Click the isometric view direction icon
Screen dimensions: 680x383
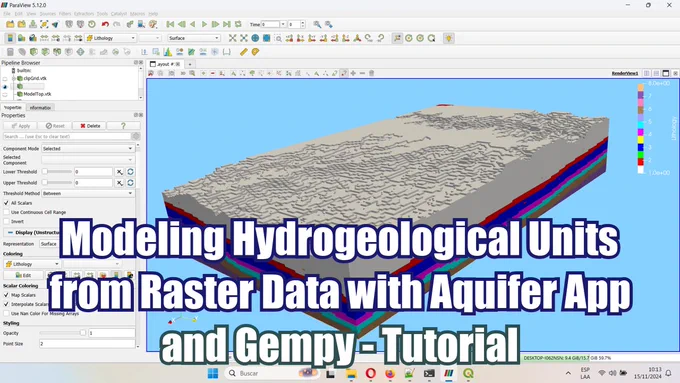[x=357, y=38]
